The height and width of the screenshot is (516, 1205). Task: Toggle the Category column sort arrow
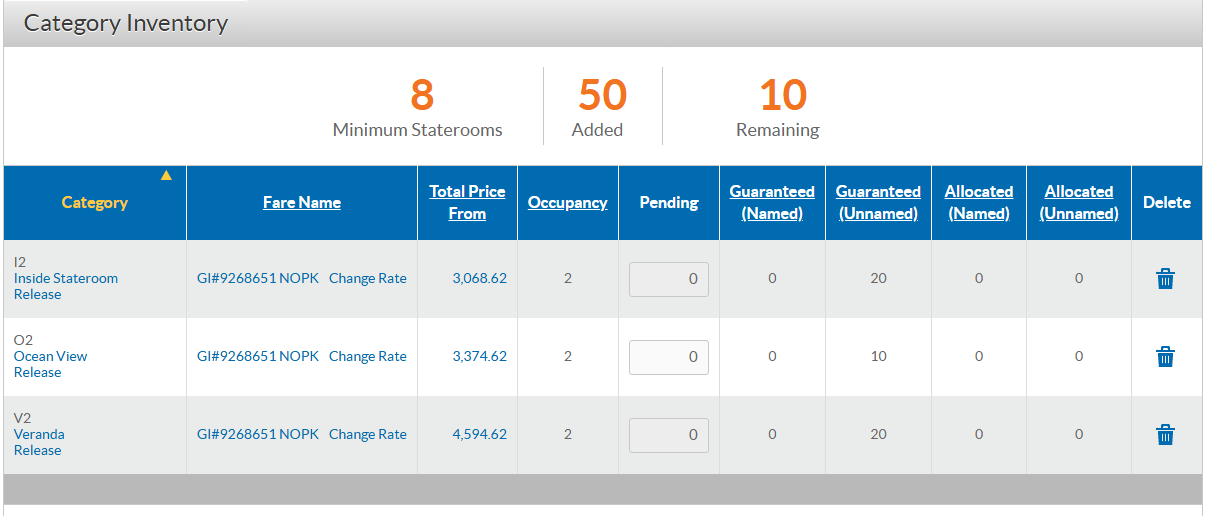point(166,175)
